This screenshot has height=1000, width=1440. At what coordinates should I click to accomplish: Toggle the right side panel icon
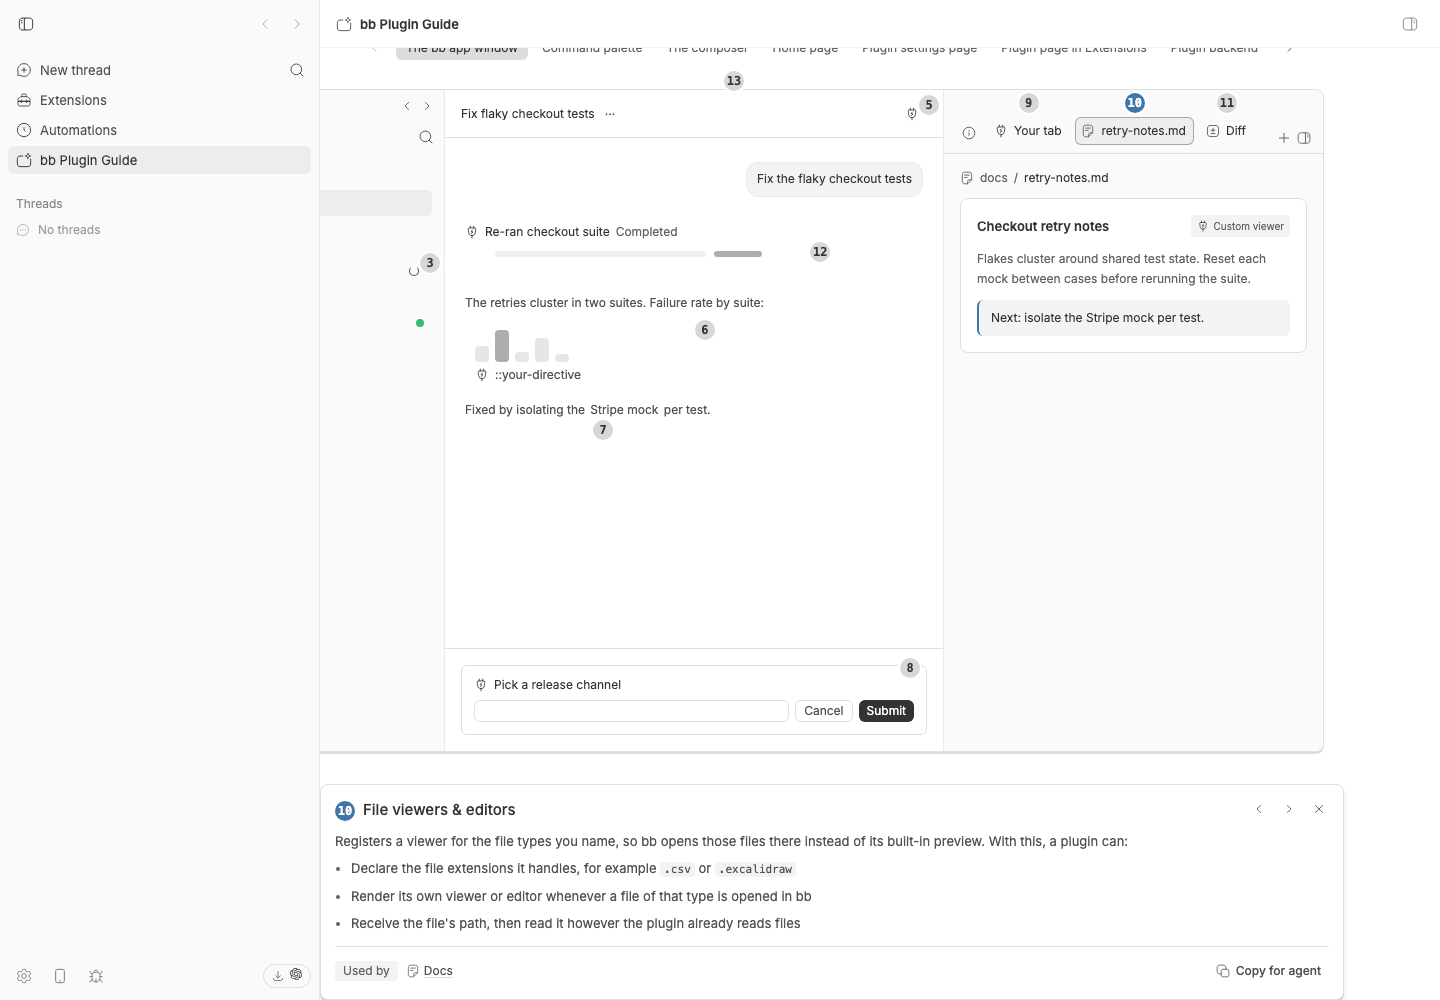coord(1410,24)
